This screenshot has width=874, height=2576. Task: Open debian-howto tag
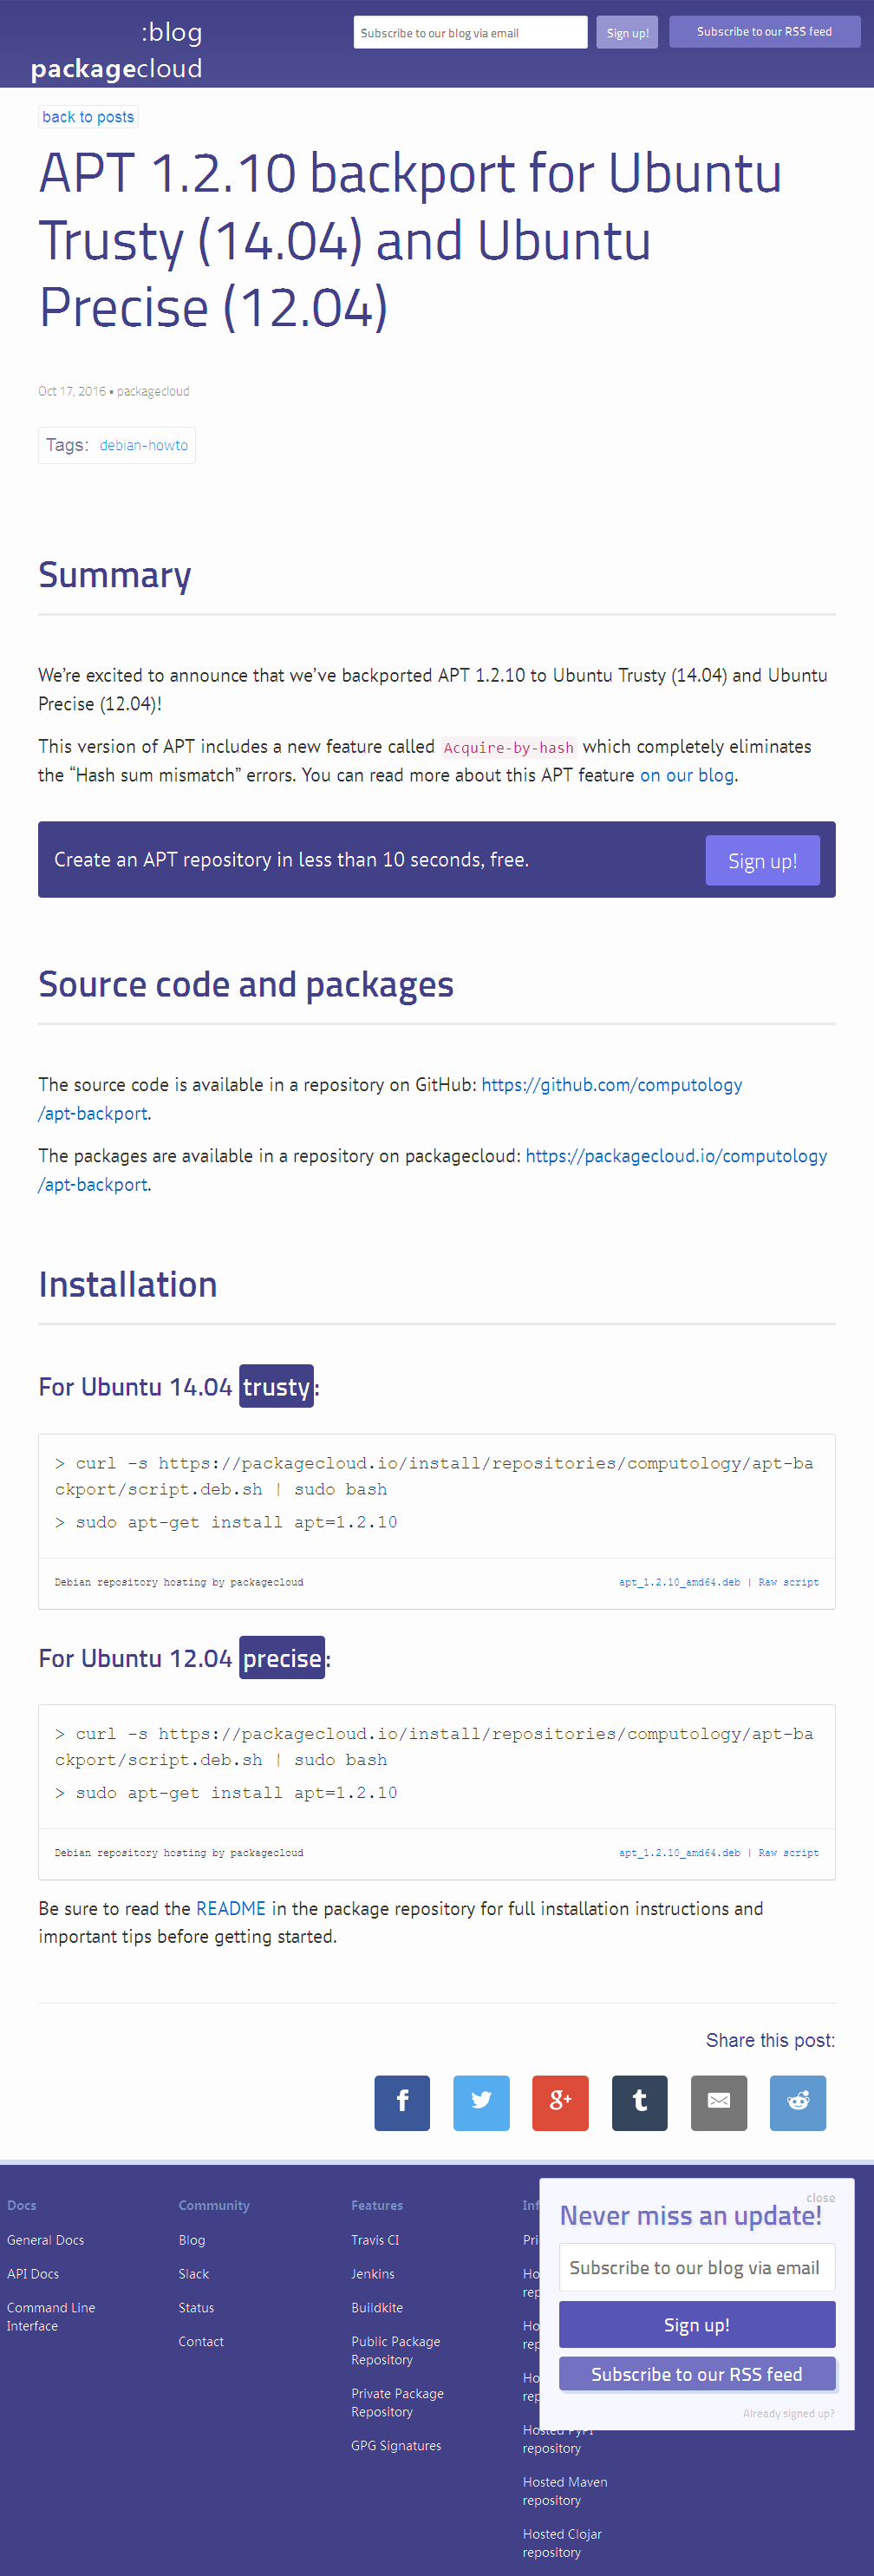[x=144, y=445]
